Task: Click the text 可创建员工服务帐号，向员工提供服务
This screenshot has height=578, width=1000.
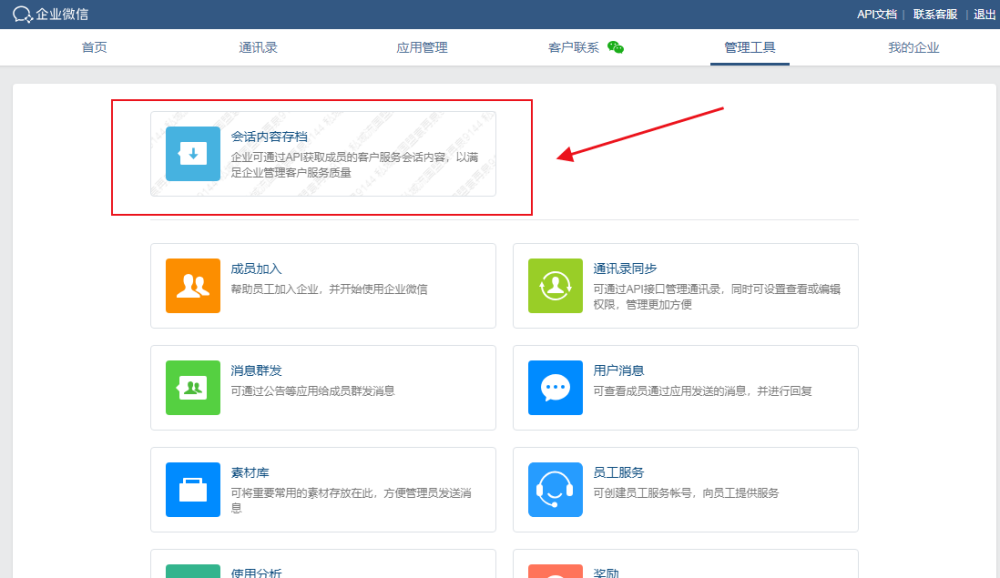Action: [x=686, y=493]
